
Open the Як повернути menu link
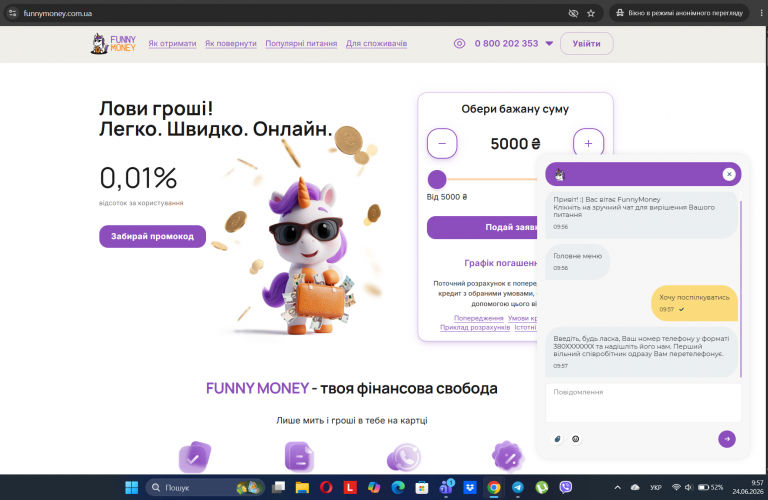[231, 44]
